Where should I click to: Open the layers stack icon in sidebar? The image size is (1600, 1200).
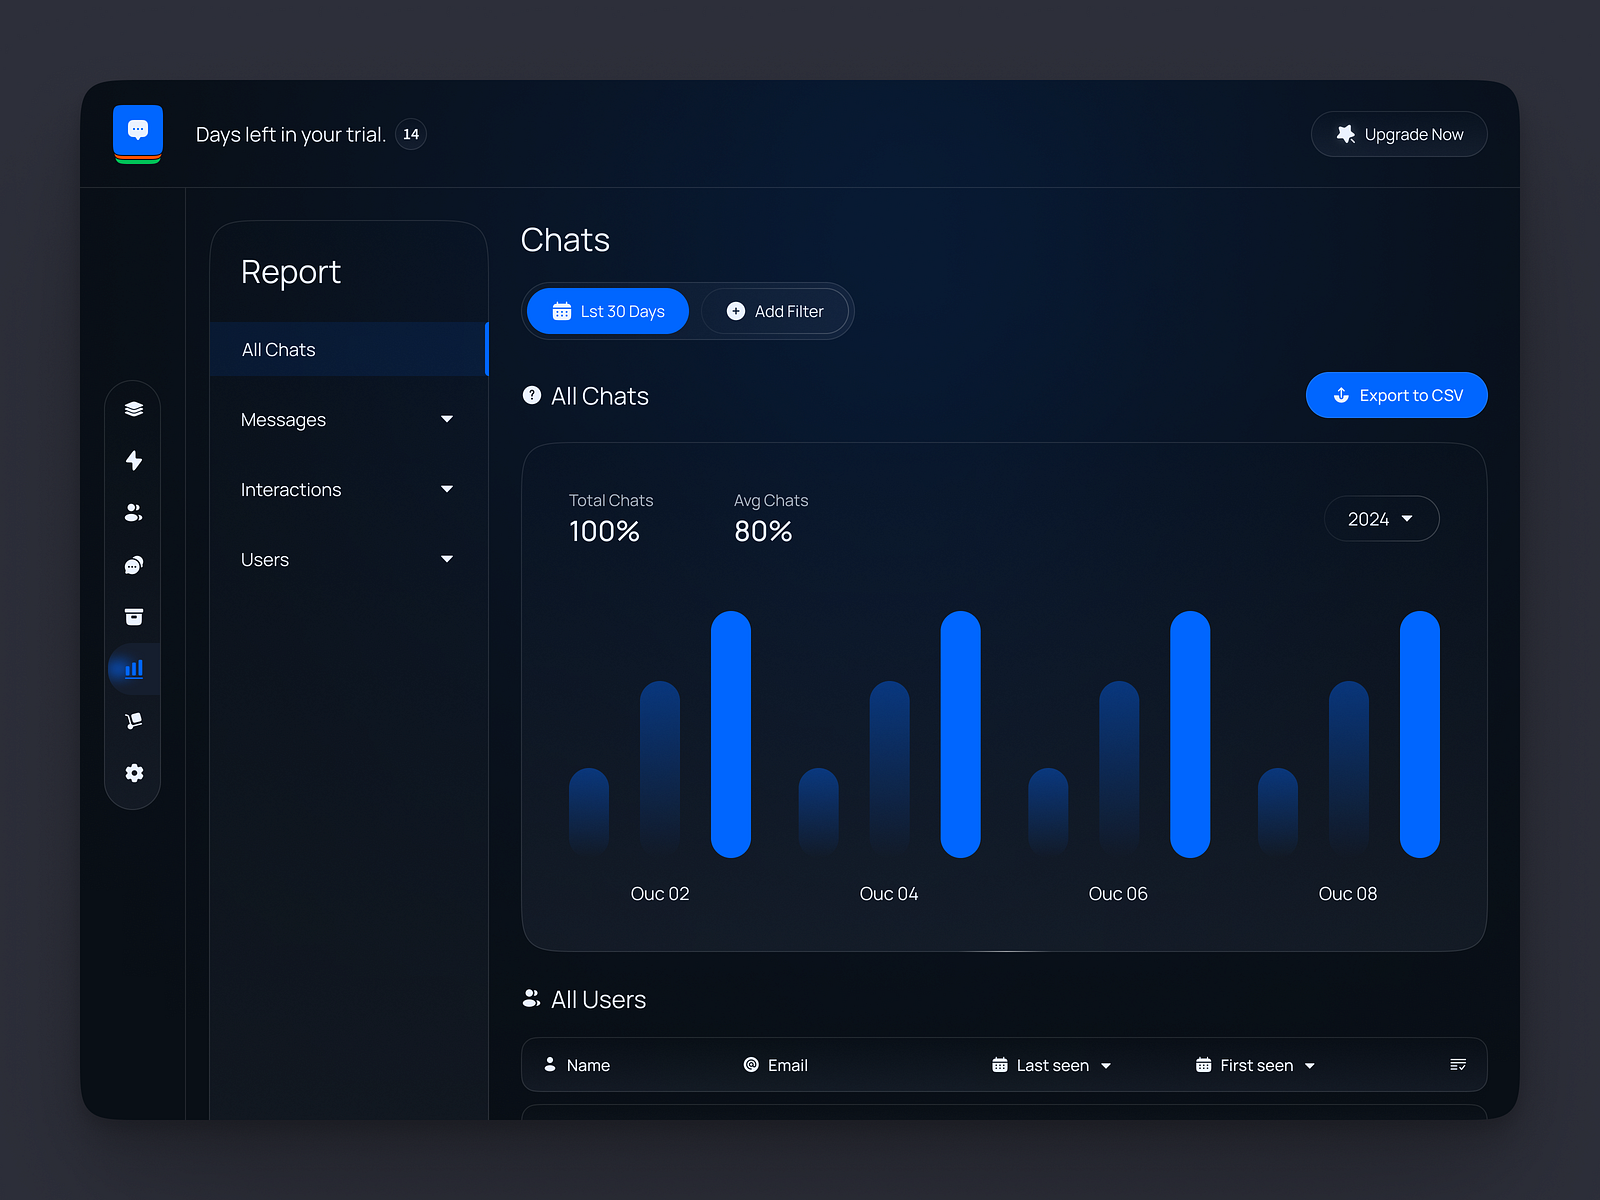tap(133, 408)
